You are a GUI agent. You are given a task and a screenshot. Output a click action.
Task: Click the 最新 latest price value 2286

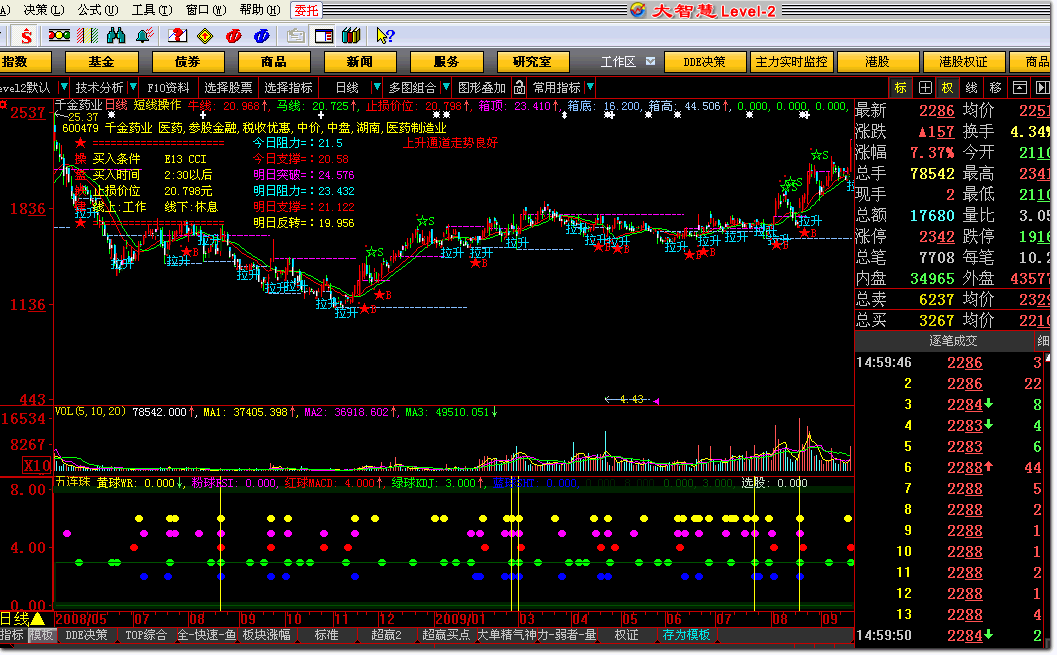[937, 111]
